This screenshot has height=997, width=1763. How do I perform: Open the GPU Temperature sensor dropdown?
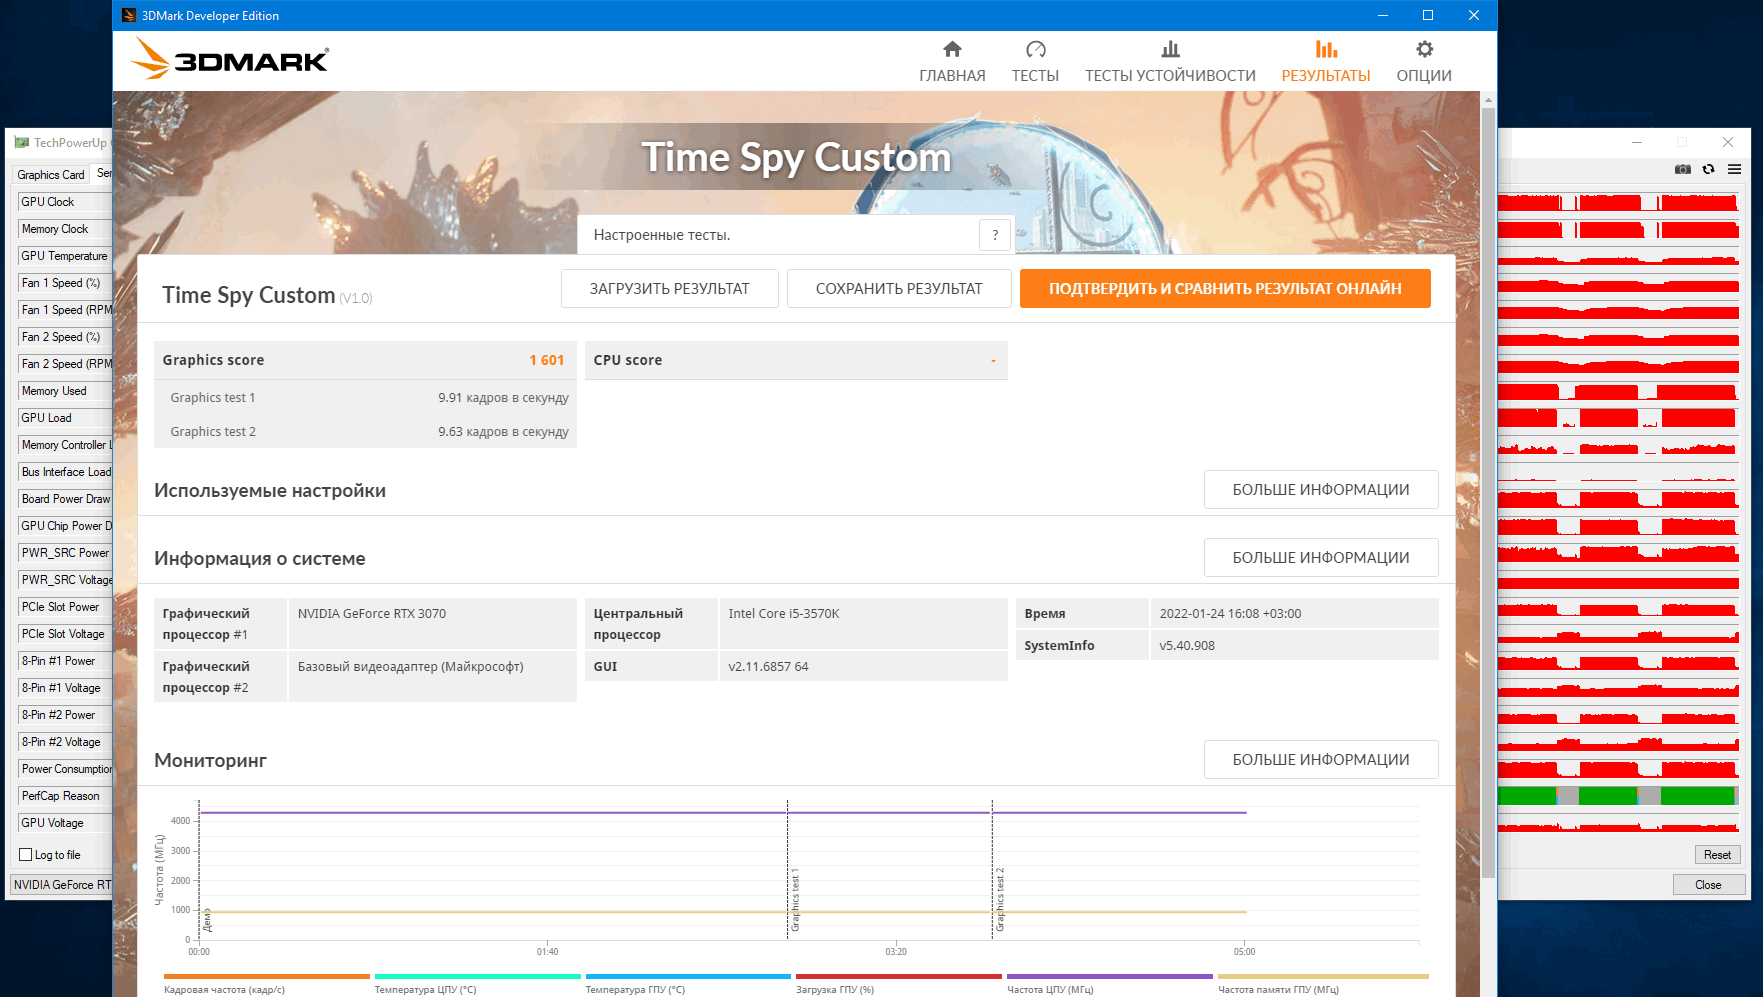pyautogui.click(x=65, y=256)
